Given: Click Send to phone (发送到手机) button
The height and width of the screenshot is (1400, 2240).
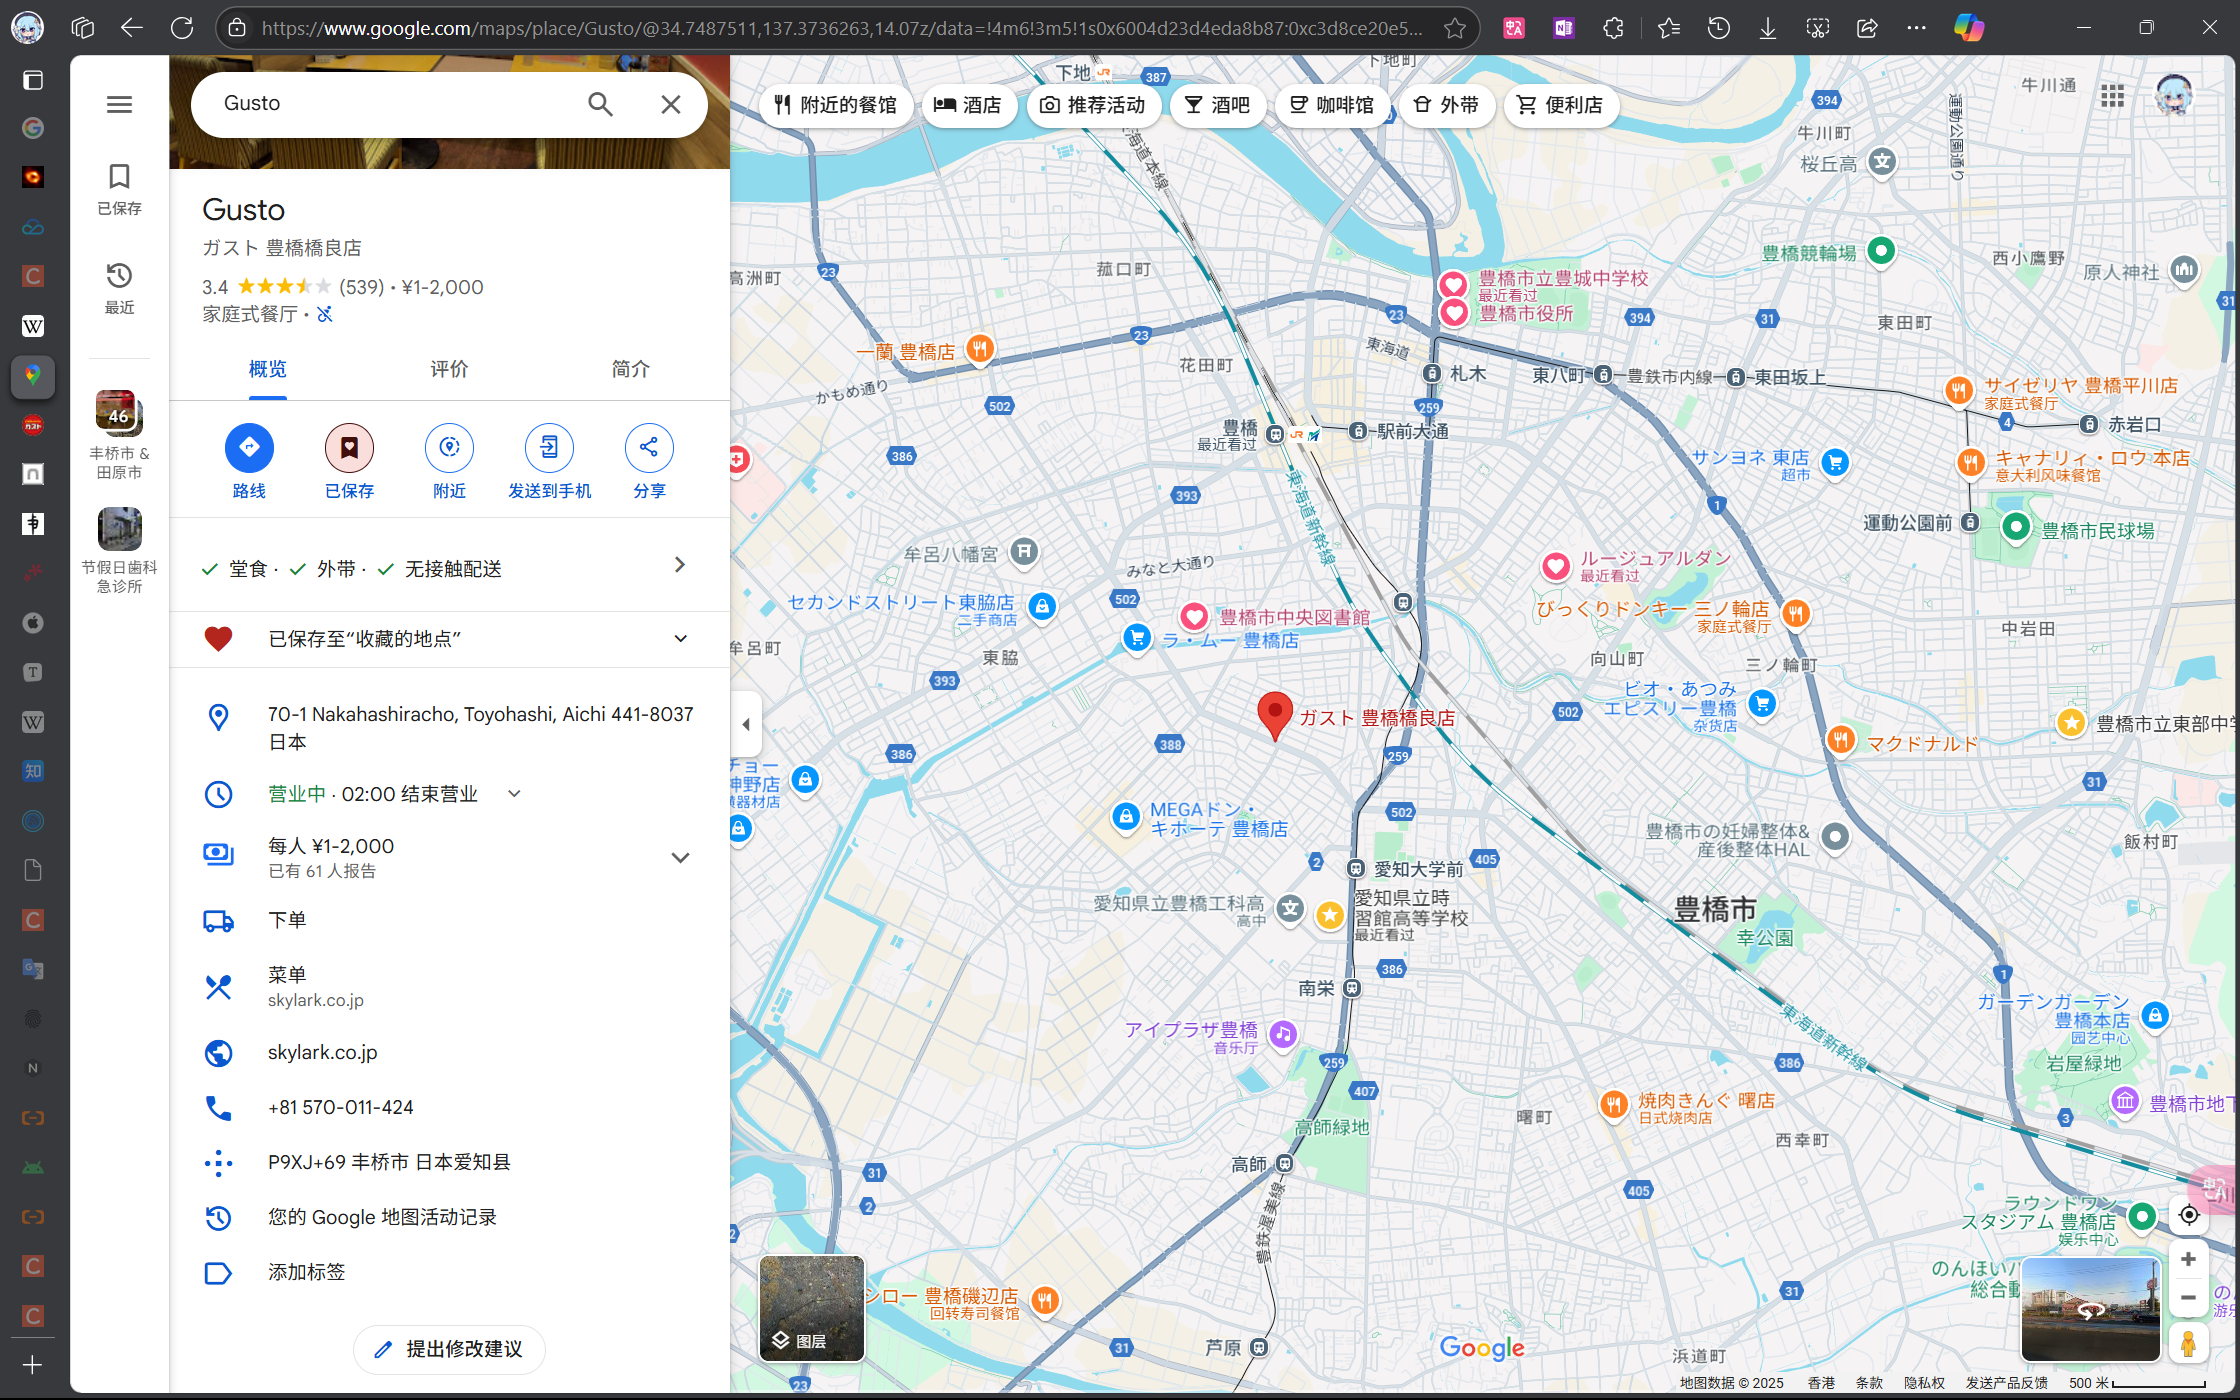Looking at the screenshot, I should click(x=549, y=462).
